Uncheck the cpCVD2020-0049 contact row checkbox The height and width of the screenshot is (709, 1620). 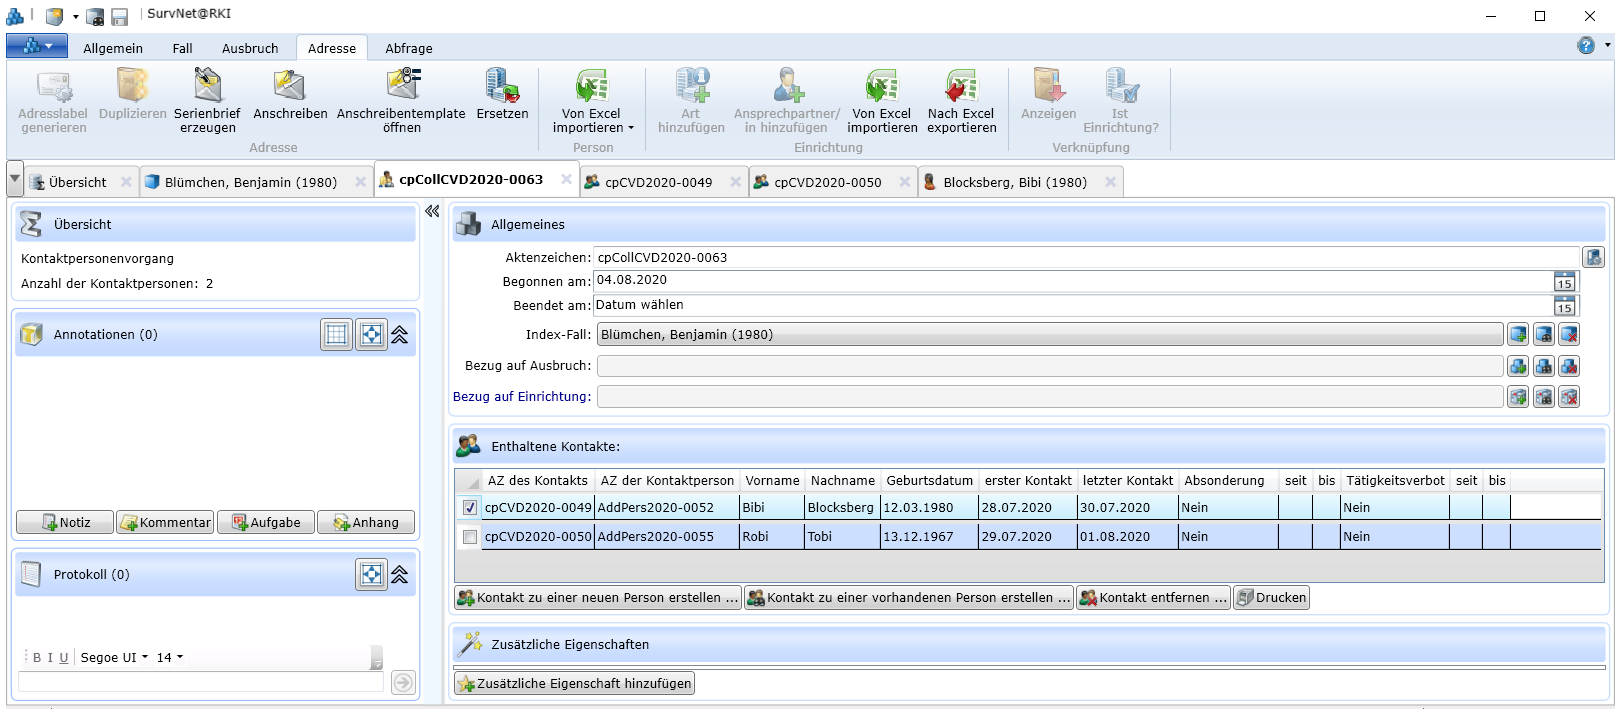tap(470, 508)
